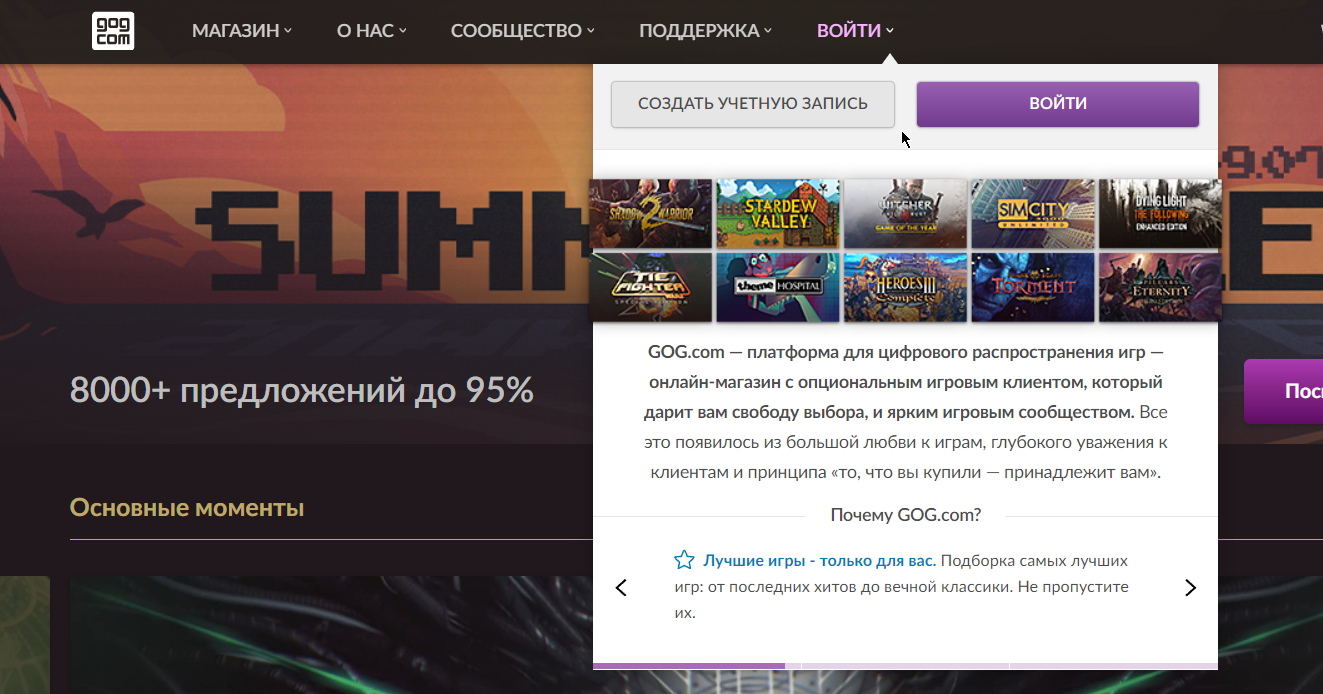The image size is (1323, 694).
Task: Toggle the chevron beside ВОЙТИ in navbar
Action: click(x=889, y=31)
